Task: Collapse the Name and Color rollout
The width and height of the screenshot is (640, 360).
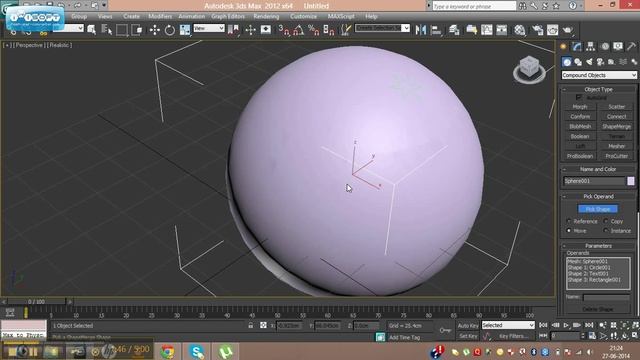Action: point(598,169)
